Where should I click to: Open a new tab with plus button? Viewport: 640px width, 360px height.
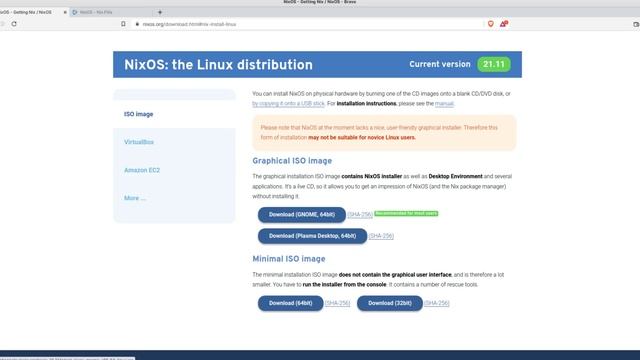click(x=160, y=12)
